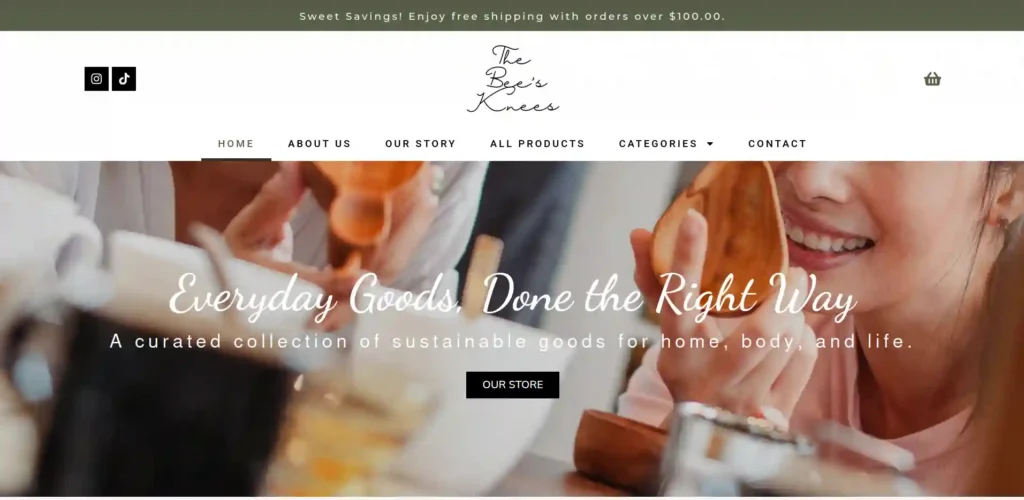Expand the Categories caret arrow
Screen dimensions: 1024x500
pyautogui.click(x=711, y=144)
